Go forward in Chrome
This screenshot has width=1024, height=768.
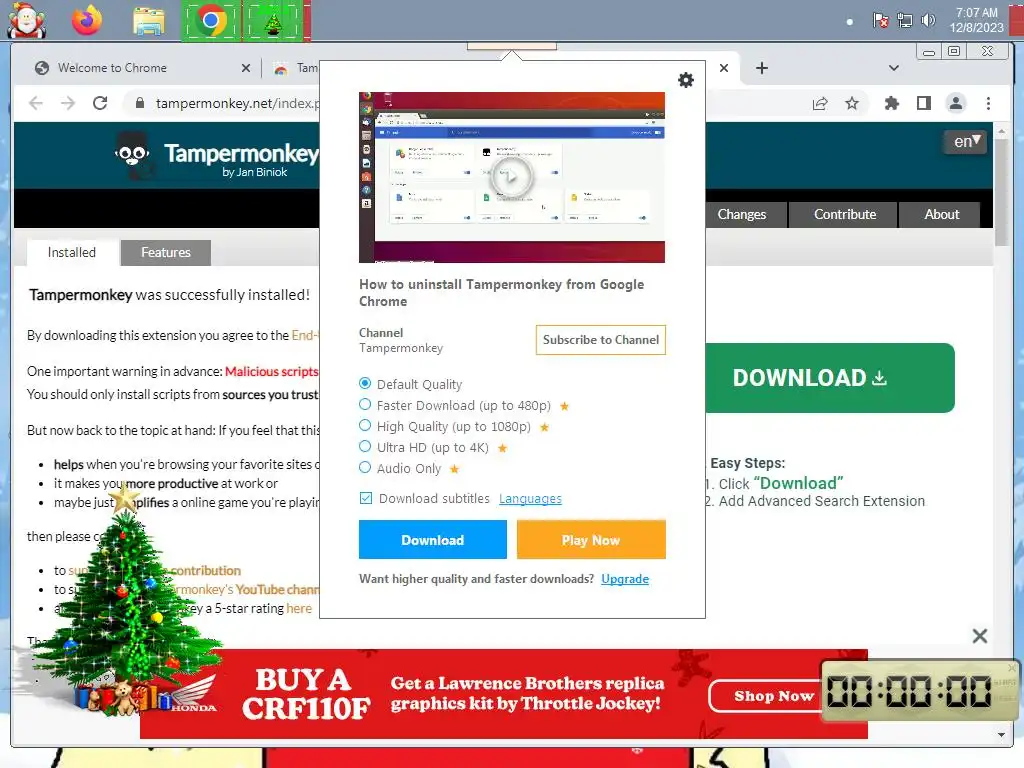68,103
